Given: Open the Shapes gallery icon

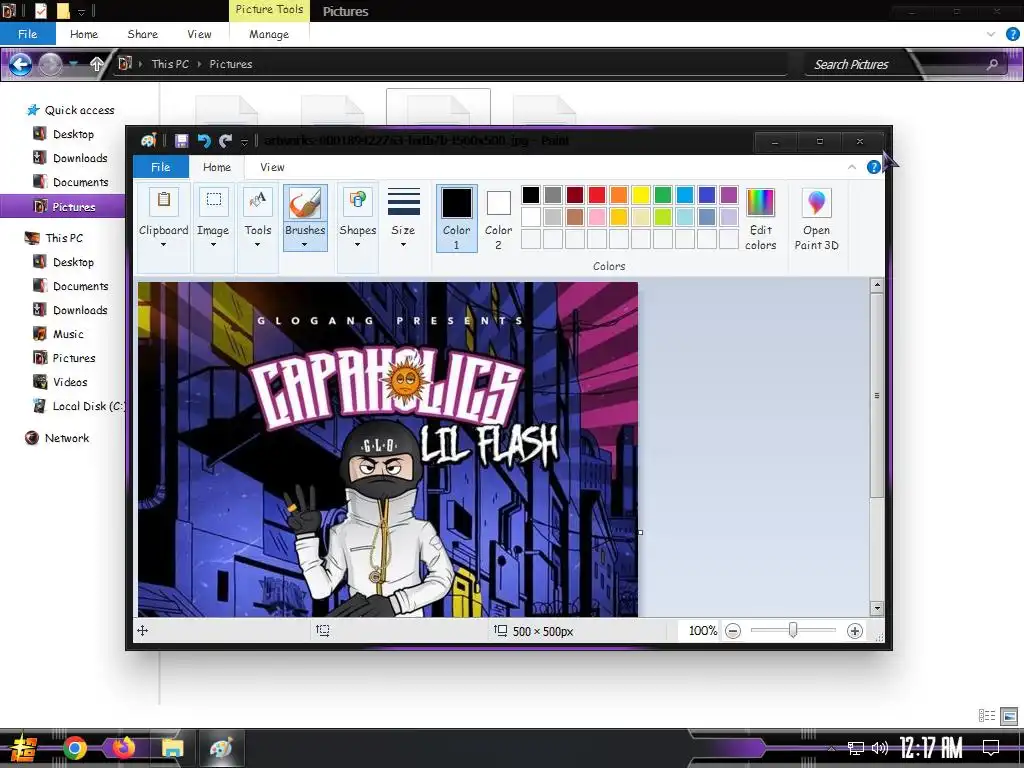Looking at the screenshot, I should 358,202.
